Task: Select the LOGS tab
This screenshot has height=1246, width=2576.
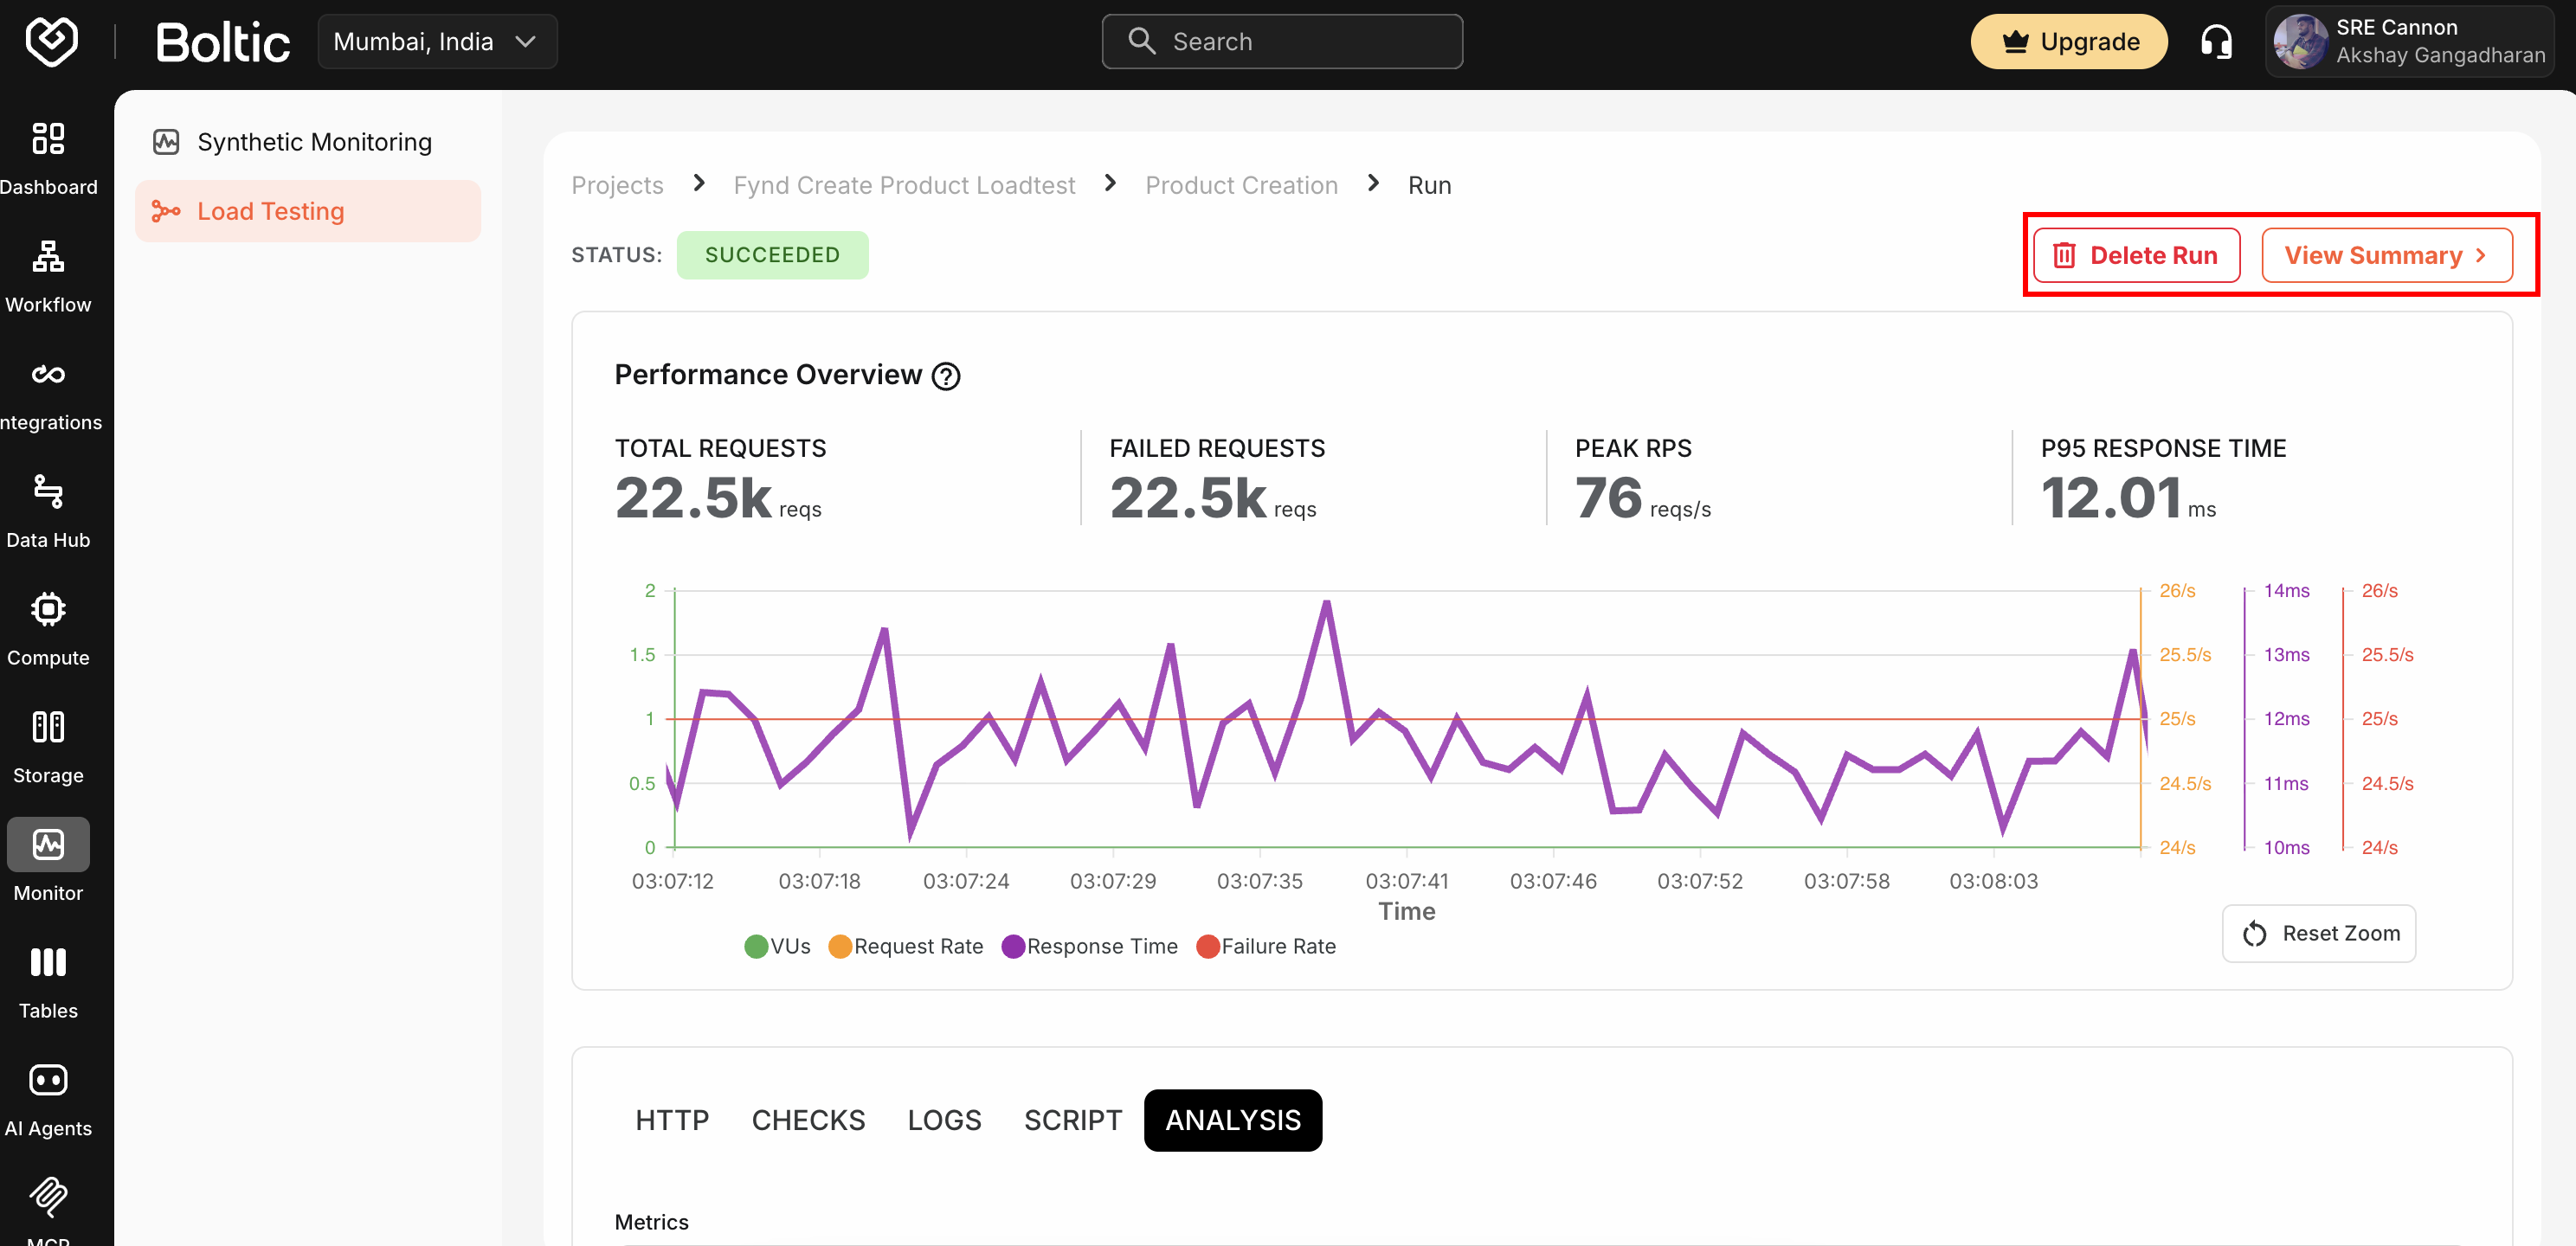Action: (944, 1120)
